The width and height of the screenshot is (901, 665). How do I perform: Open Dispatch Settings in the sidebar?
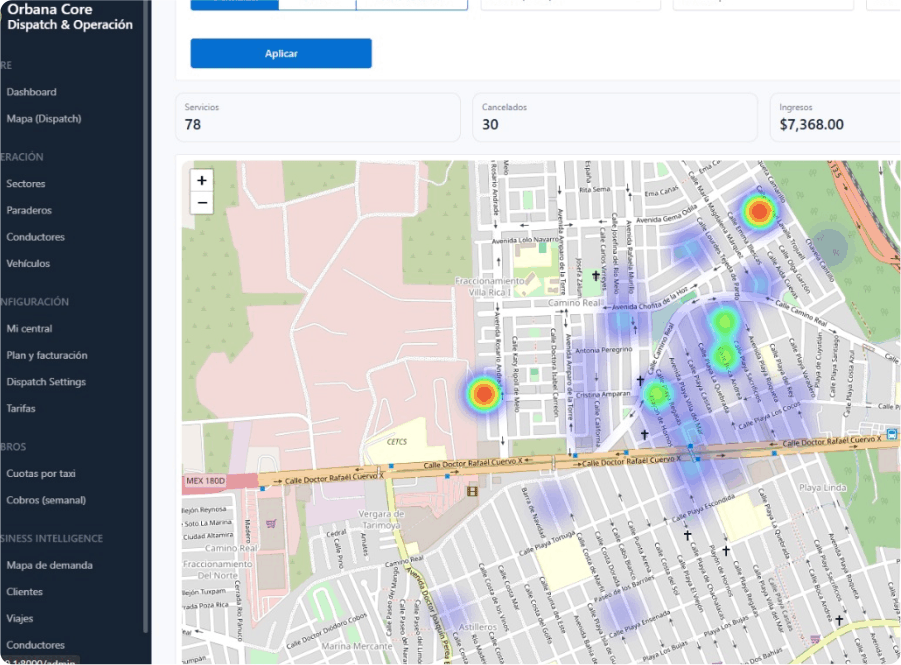pos(46,382)
